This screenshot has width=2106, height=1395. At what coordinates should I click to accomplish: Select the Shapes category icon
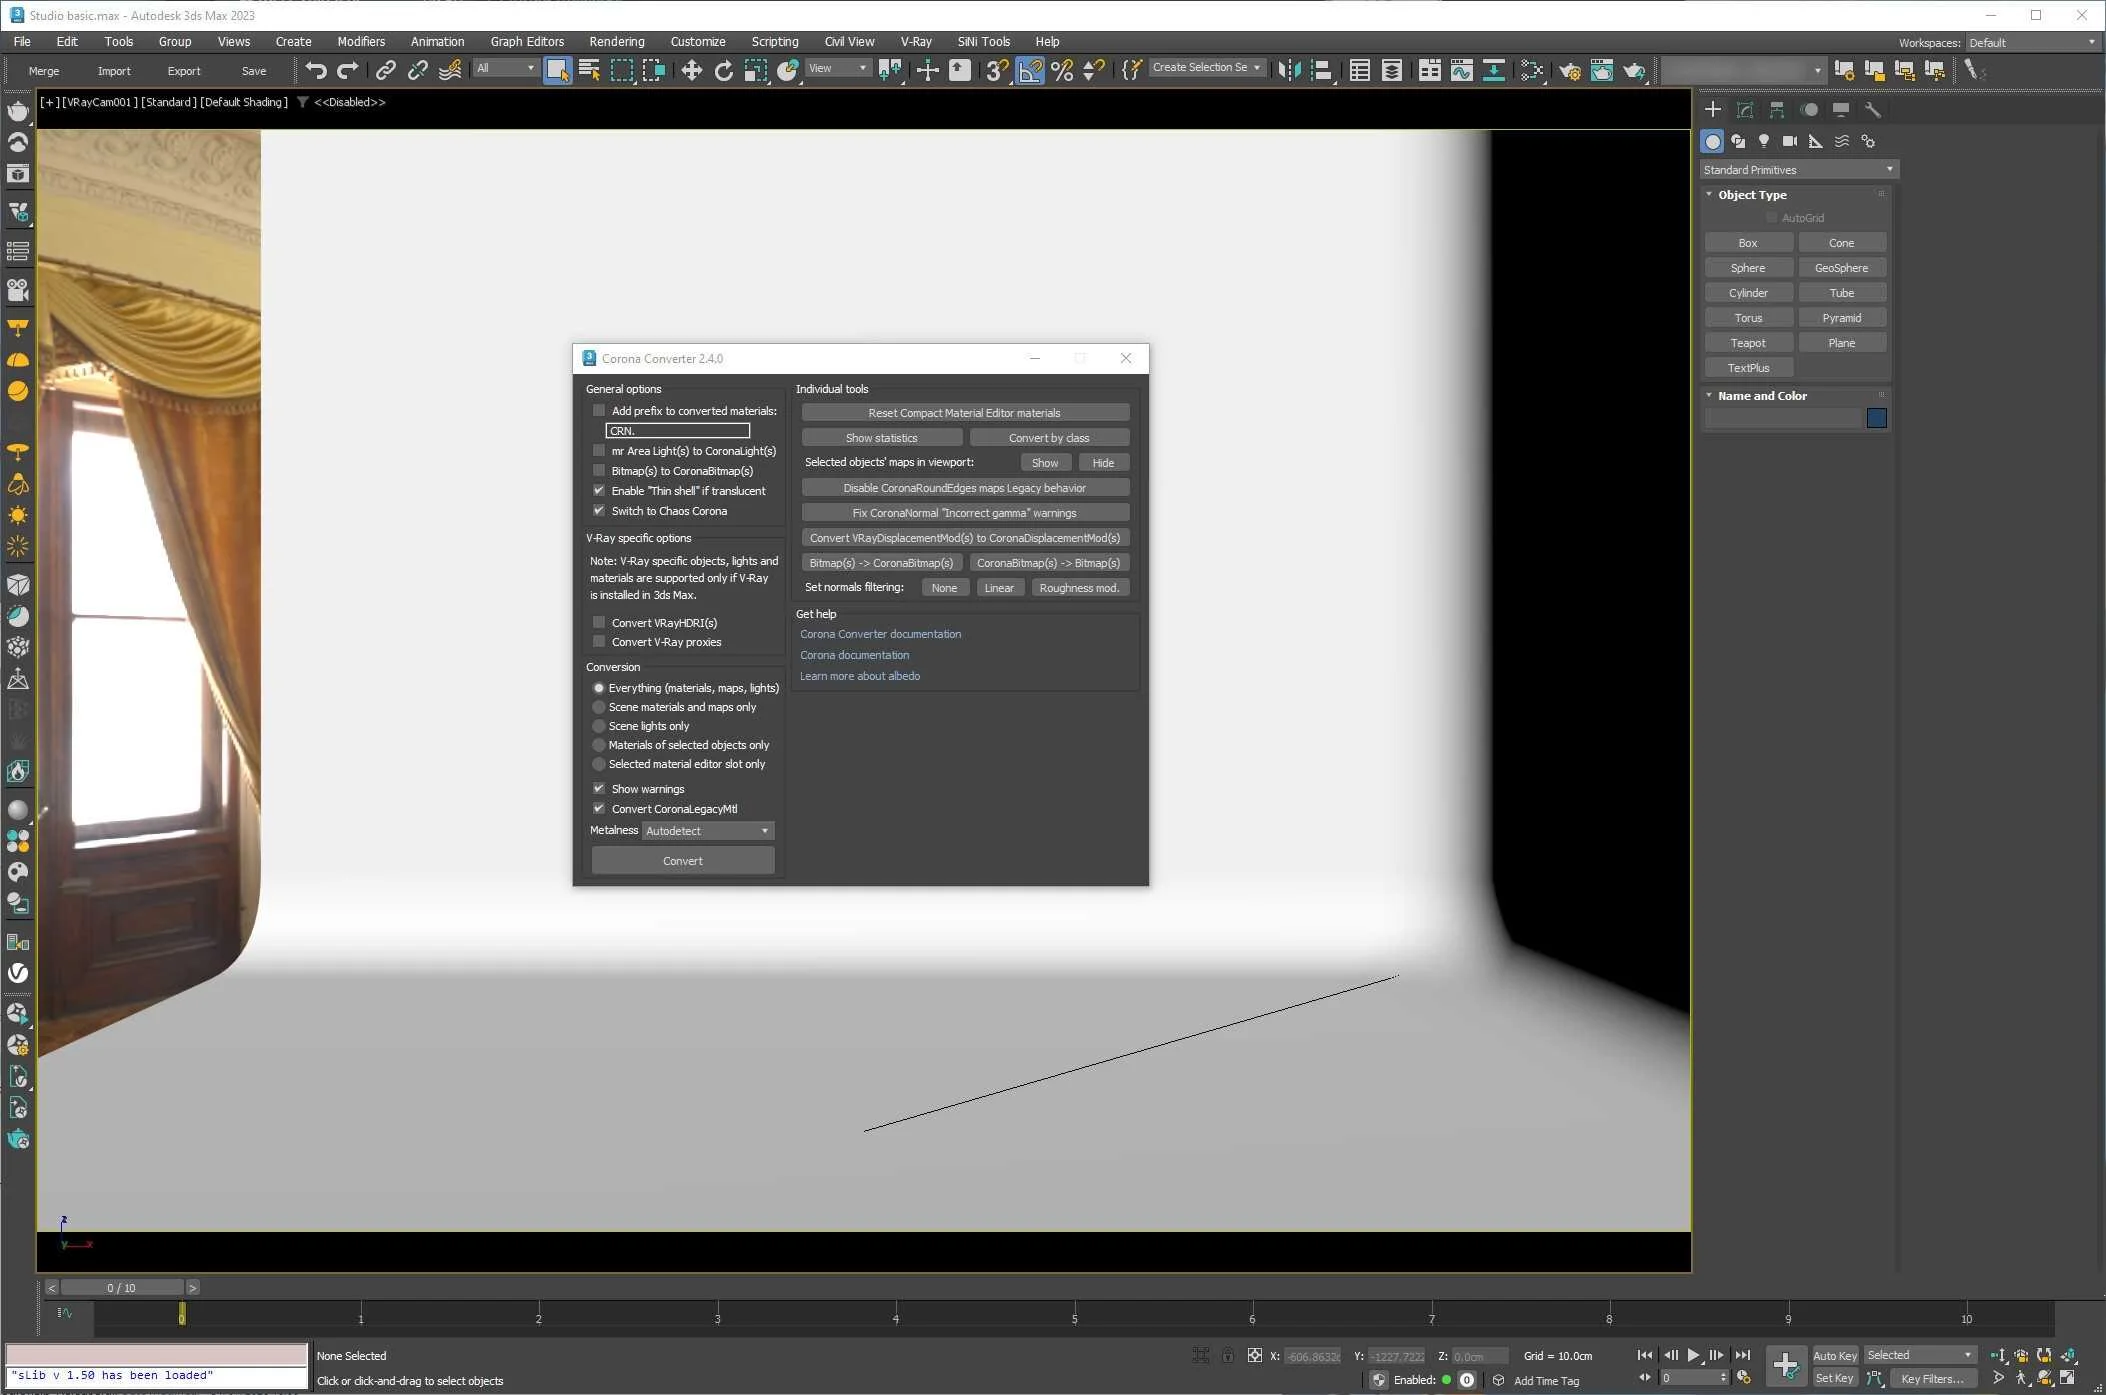pos(1738,141)
